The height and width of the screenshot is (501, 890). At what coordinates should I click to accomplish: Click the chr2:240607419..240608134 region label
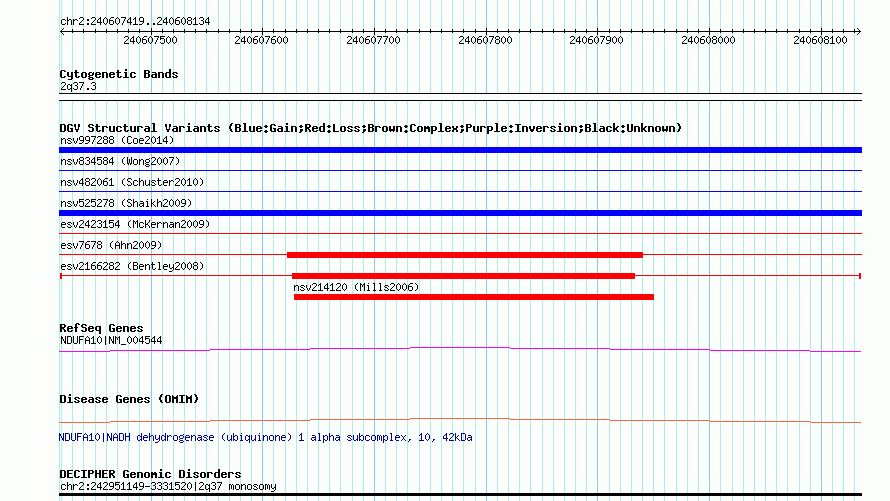135,21
